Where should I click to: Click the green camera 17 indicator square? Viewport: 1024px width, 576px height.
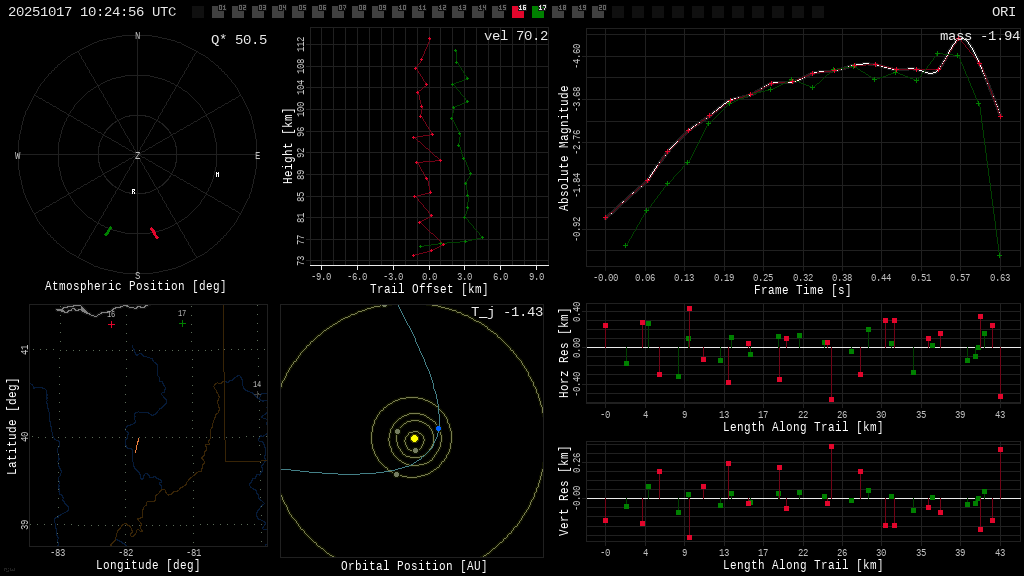pyautogui.click(x=538, y=12)
